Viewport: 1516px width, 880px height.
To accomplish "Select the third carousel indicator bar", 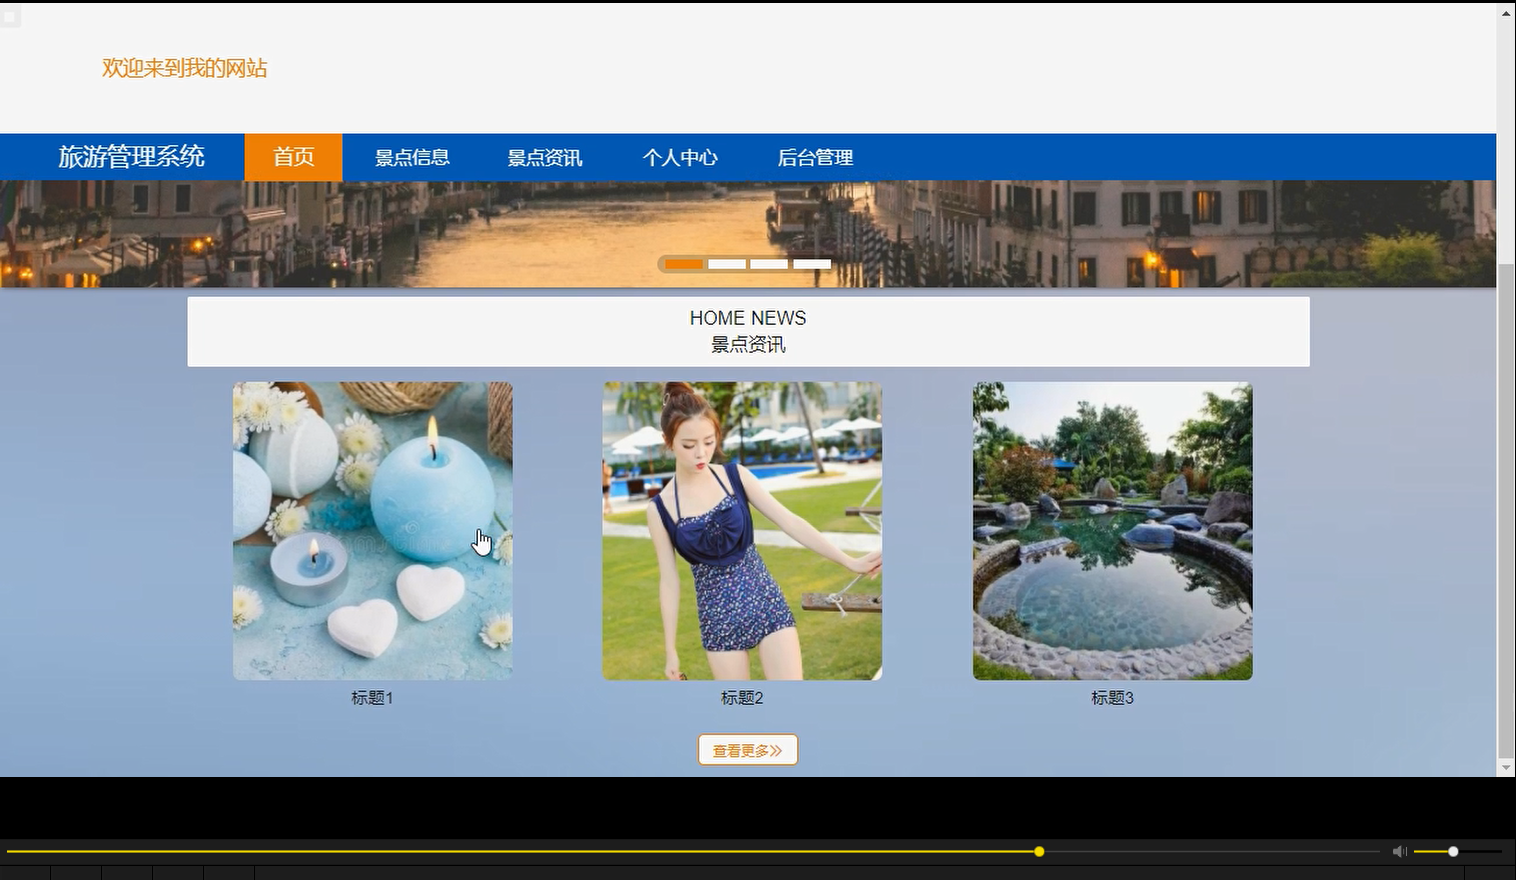I will (x=768, y=263).
